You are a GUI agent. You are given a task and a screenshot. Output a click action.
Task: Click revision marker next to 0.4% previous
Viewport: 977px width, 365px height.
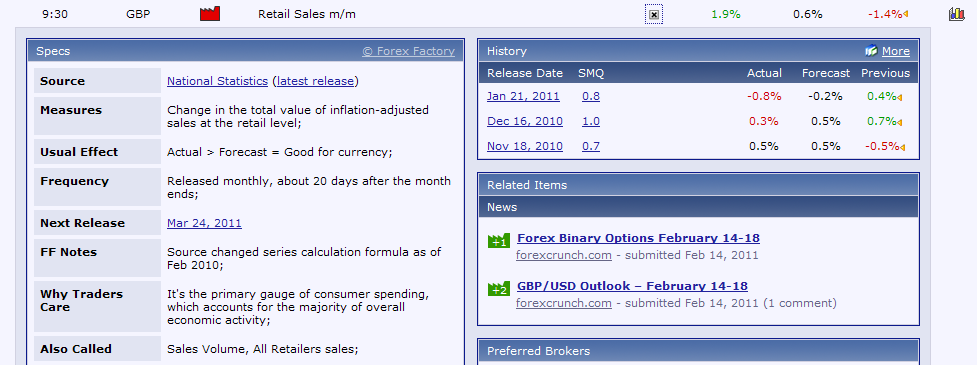tap(900, 97)
